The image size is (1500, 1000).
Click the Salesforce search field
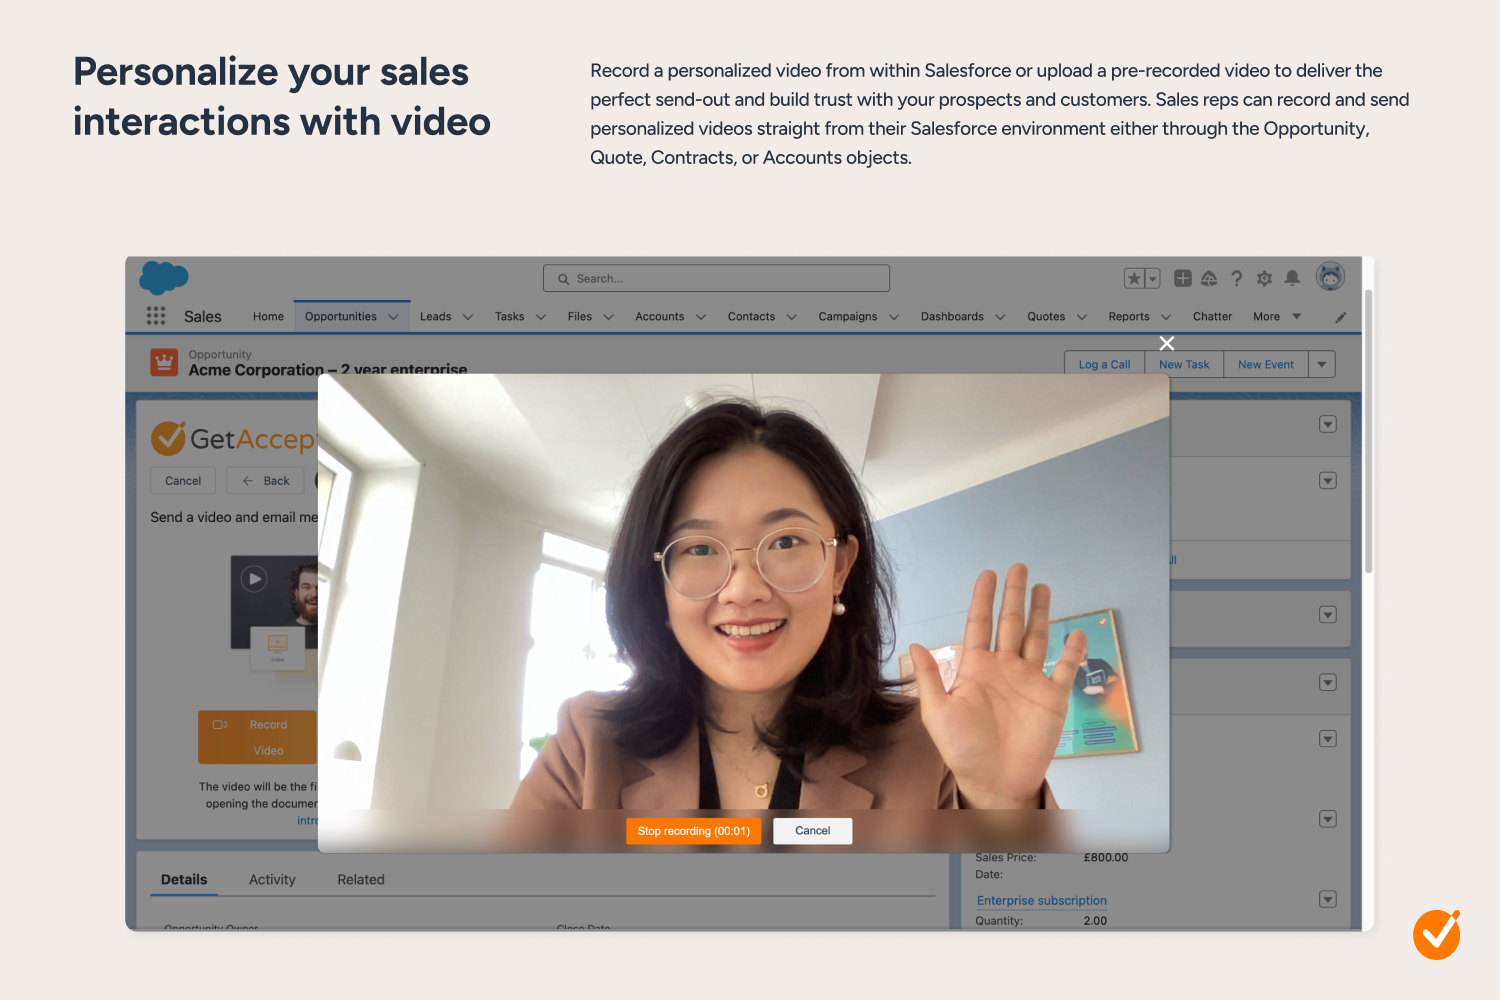716,279
